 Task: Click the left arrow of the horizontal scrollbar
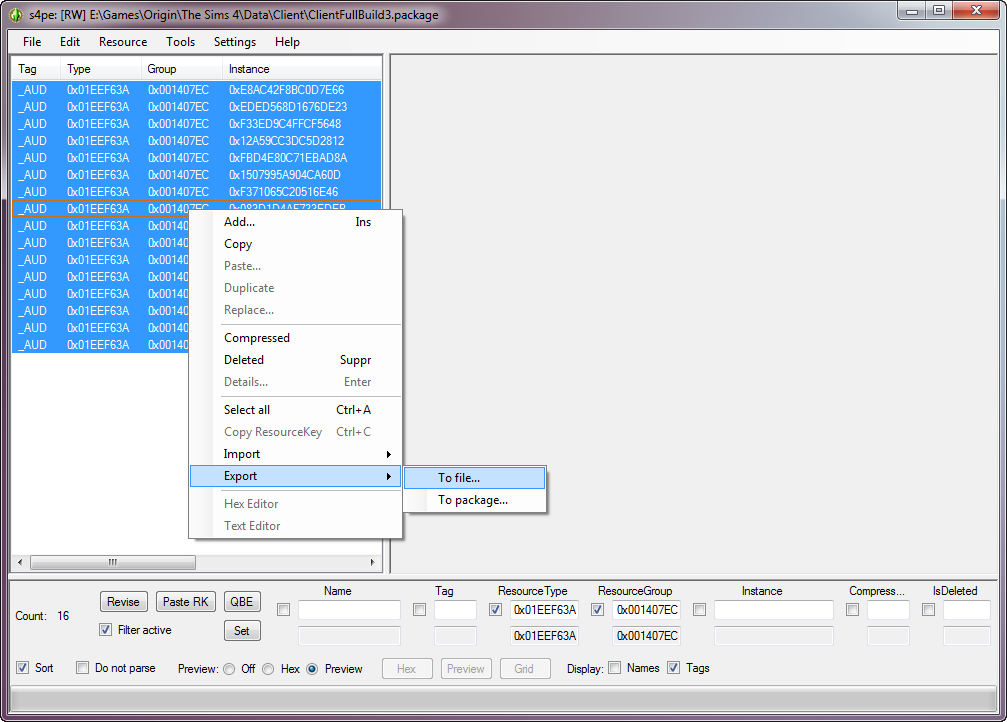coord(21,563)
